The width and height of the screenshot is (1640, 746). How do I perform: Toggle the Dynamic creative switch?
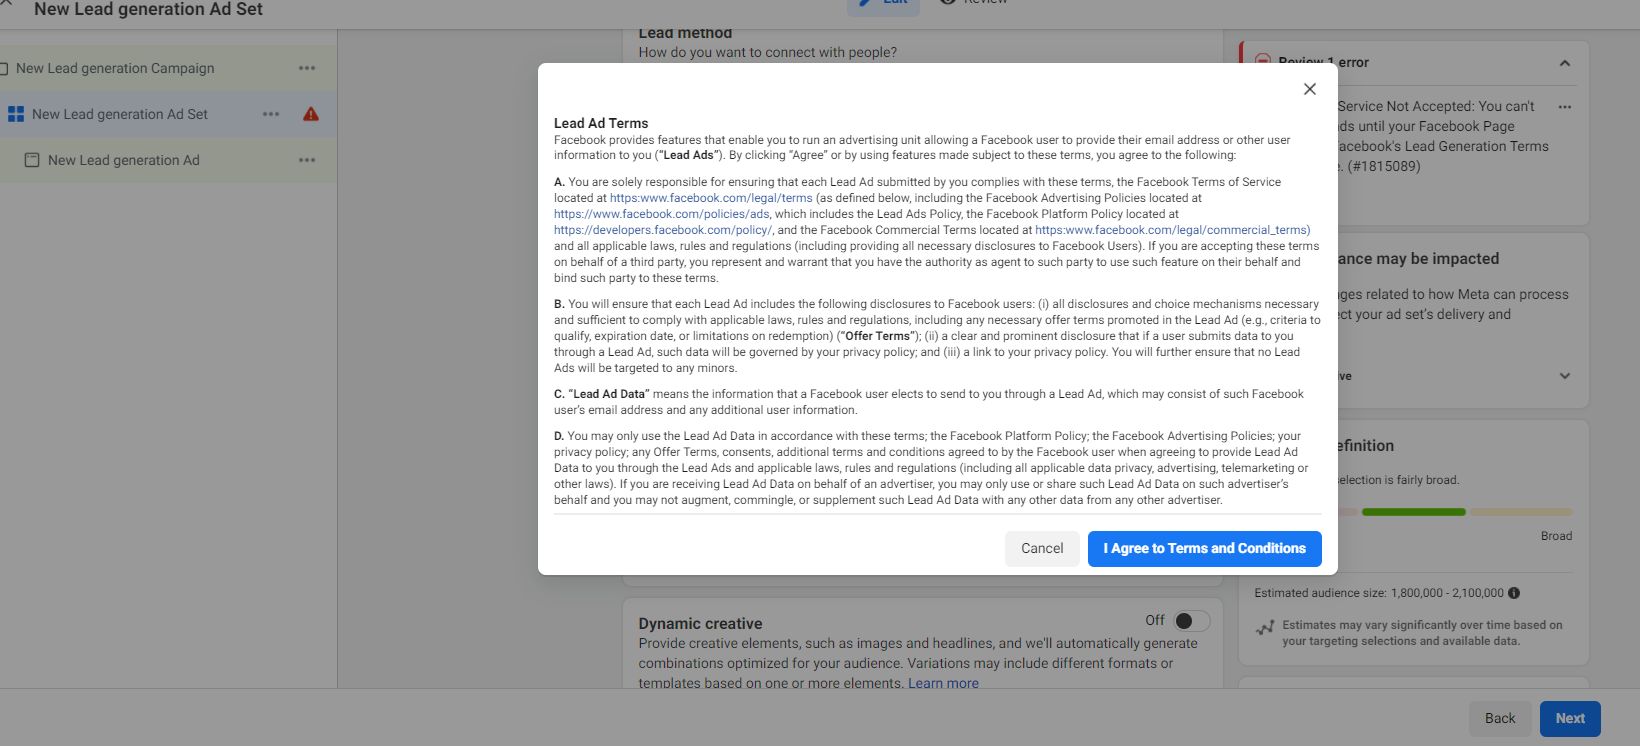(1191, 621)
